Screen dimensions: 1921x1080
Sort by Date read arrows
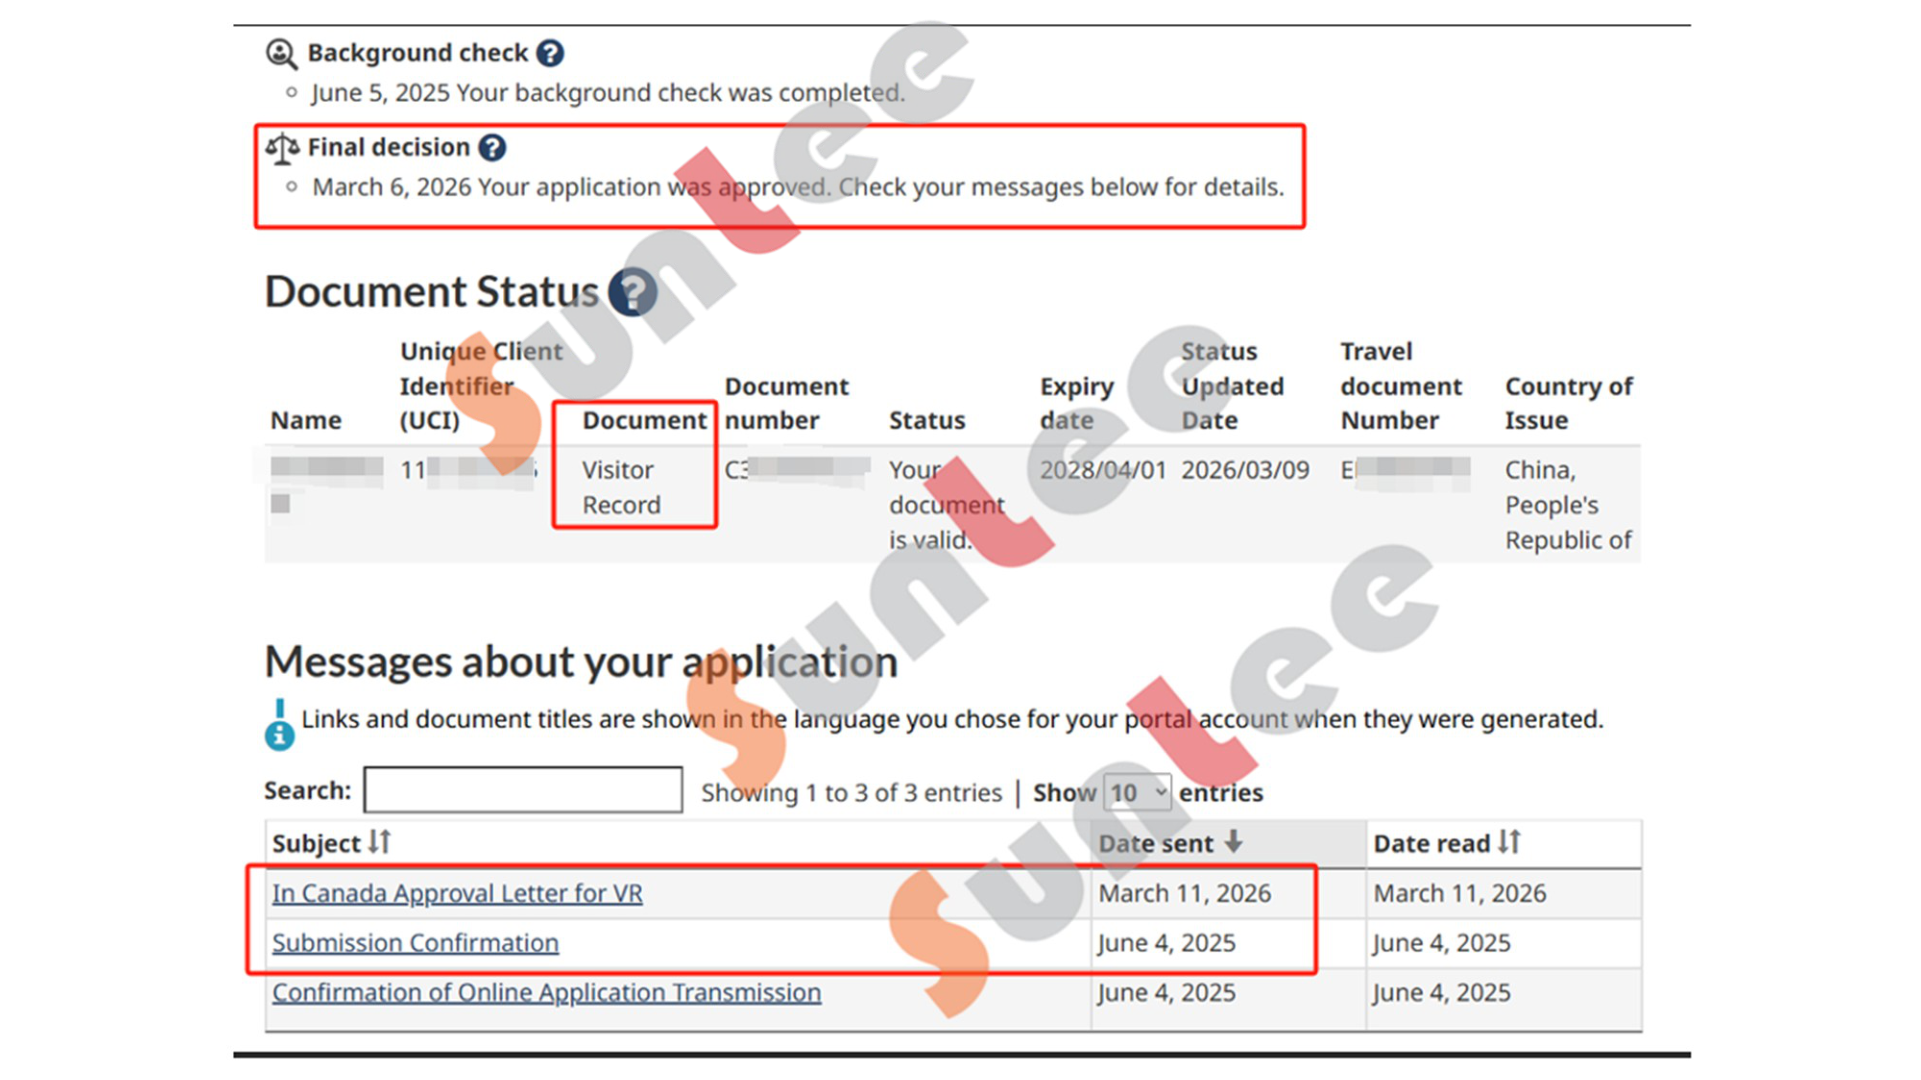(x=1509, y=842)
